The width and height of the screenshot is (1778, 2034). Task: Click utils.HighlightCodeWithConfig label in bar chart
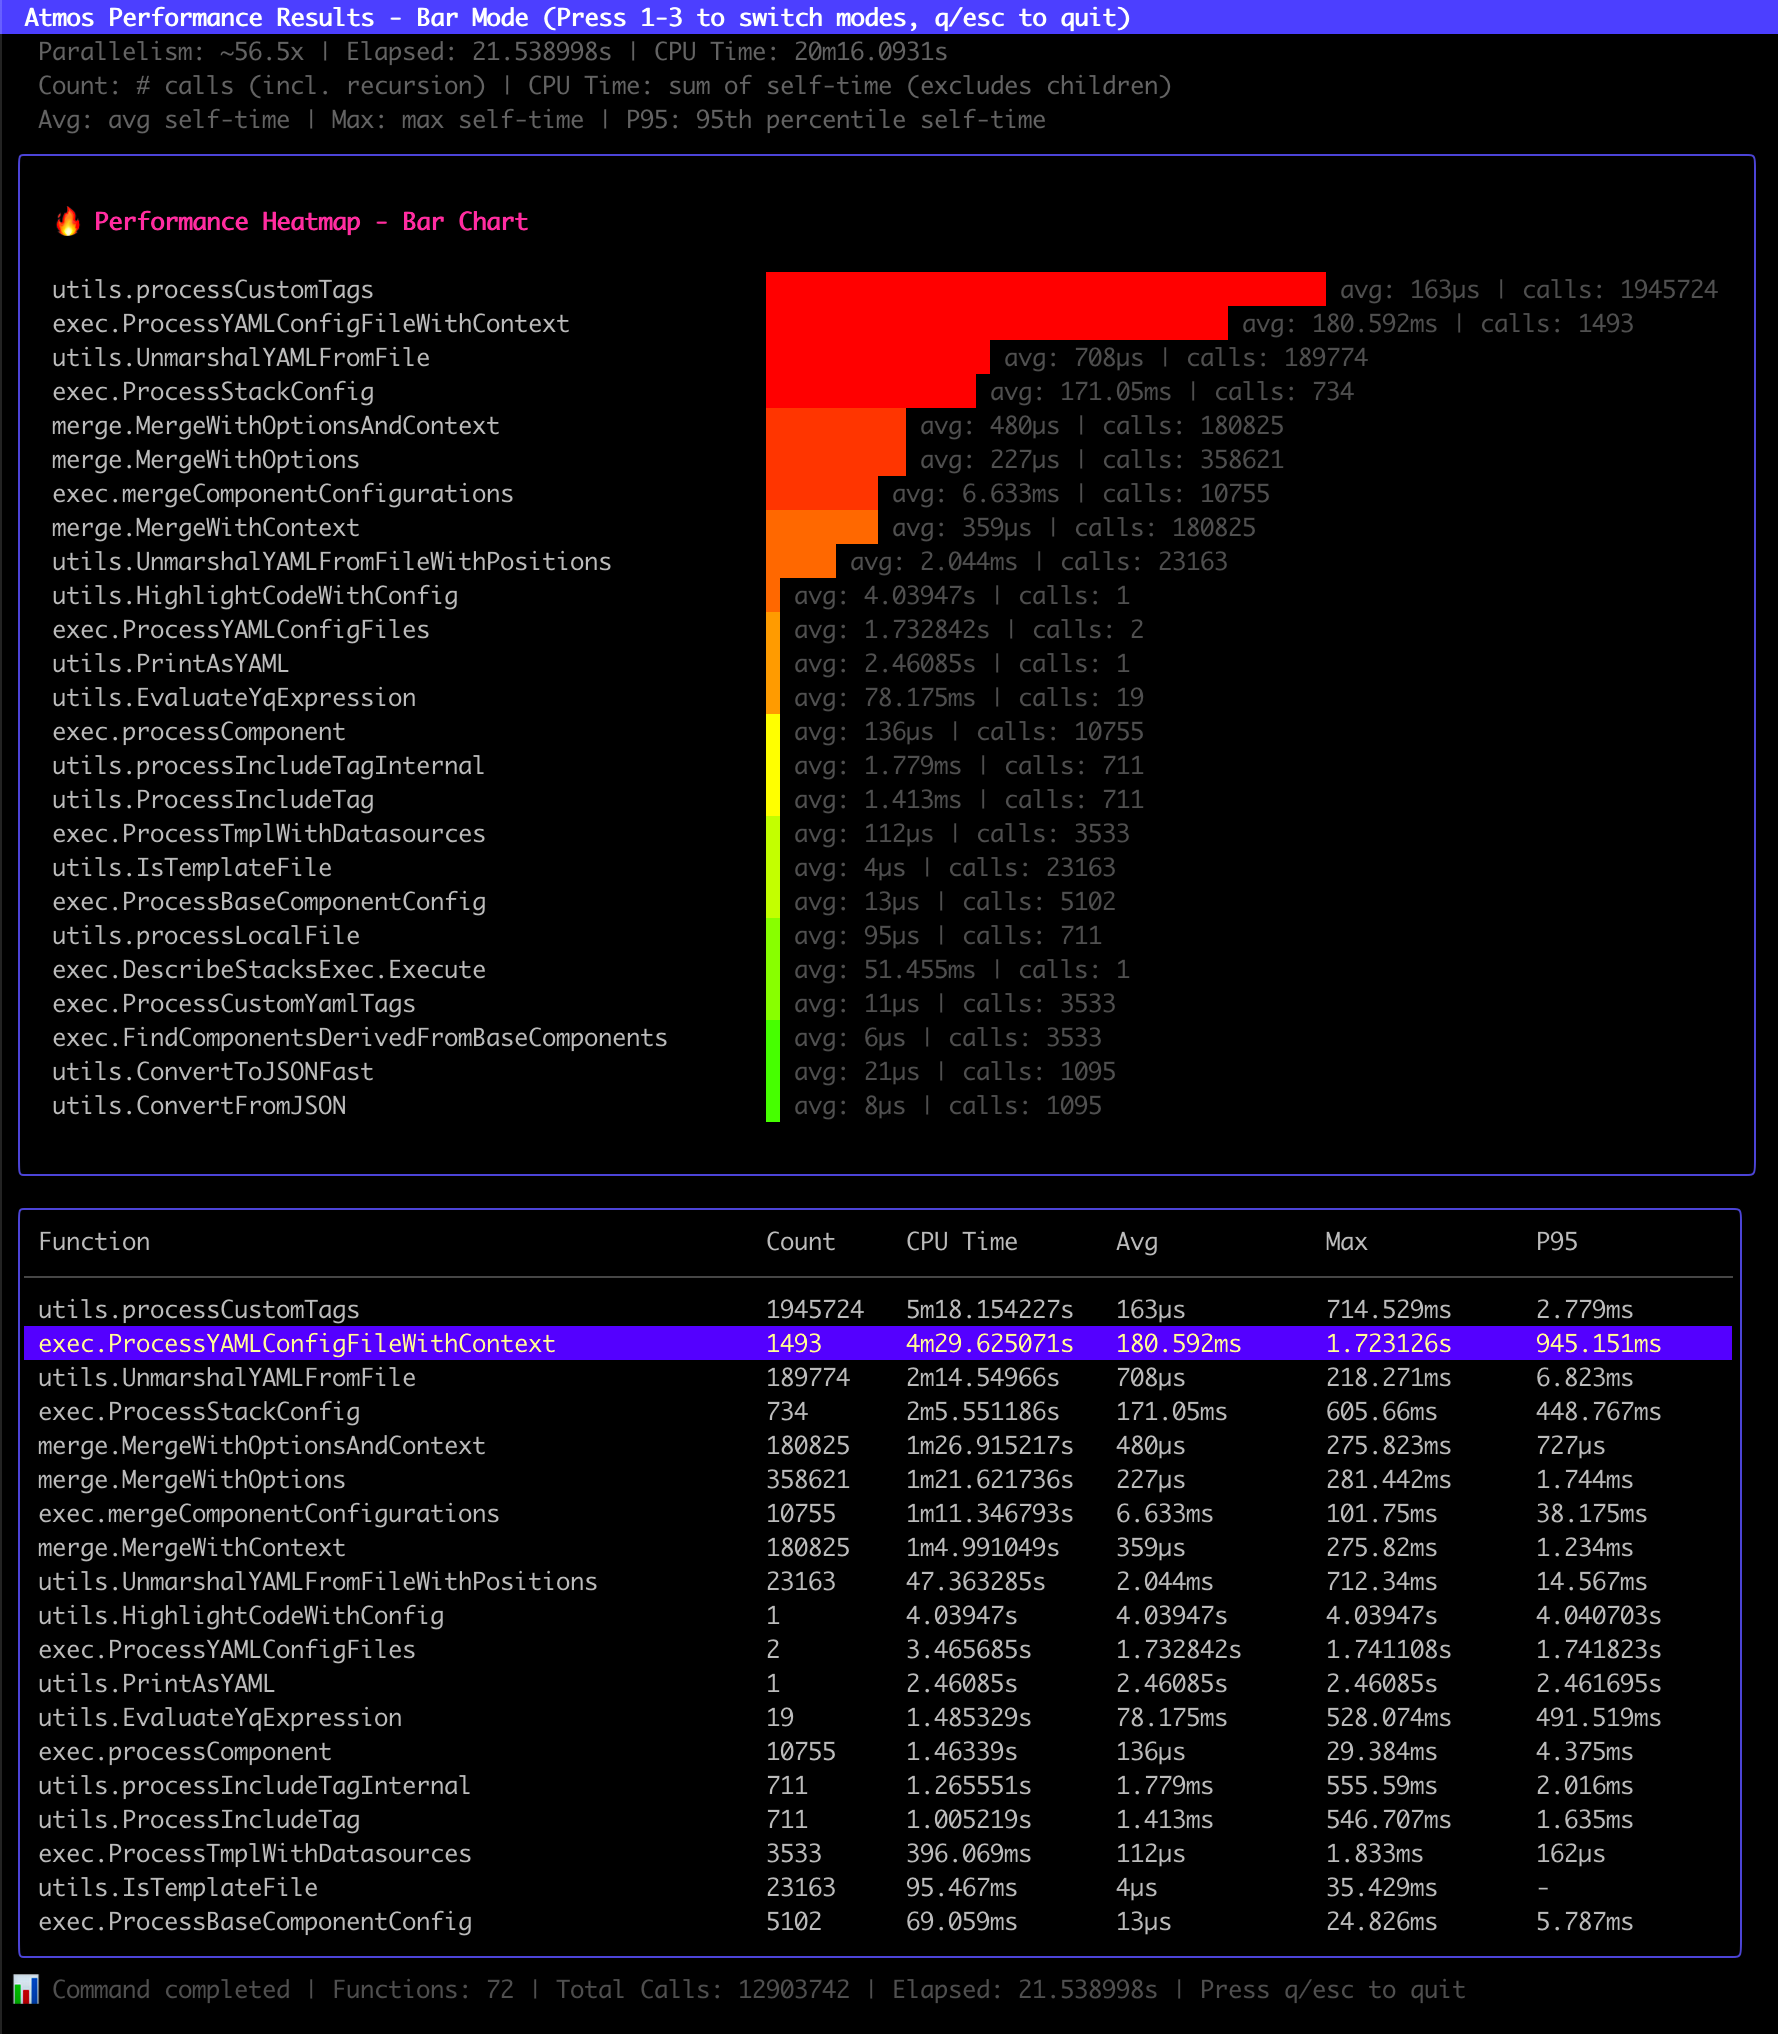254,595
